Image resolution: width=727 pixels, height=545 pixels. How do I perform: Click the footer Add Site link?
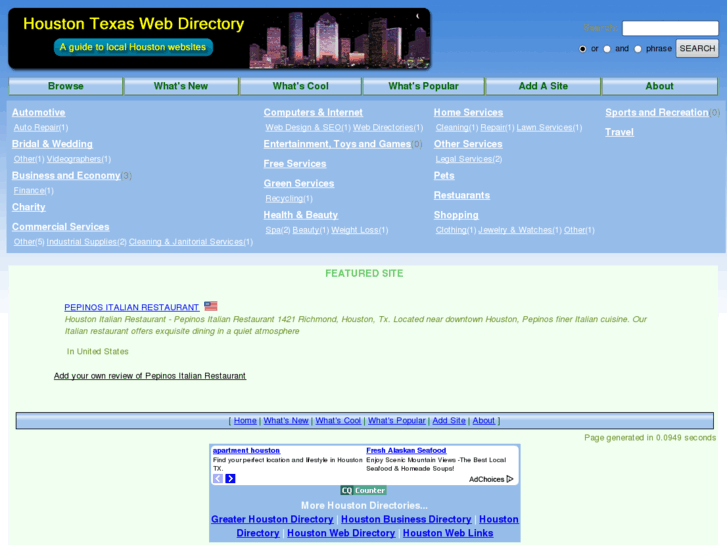[449, 421]
